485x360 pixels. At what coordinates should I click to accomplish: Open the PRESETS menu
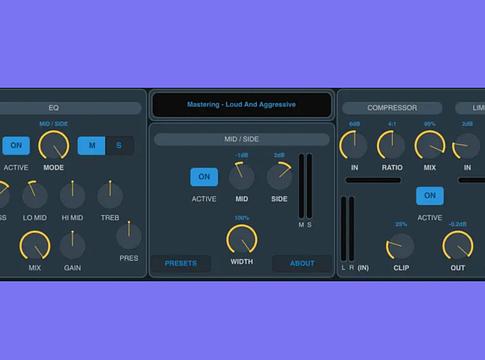tap(181, 263)
